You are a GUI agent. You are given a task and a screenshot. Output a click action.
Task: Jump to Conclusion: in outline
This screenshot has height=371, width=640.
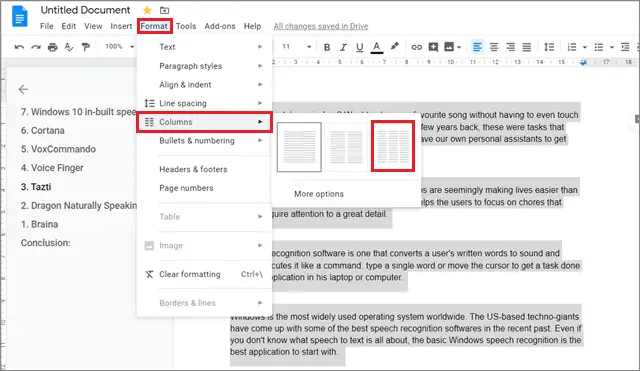(x=46, y=243)
